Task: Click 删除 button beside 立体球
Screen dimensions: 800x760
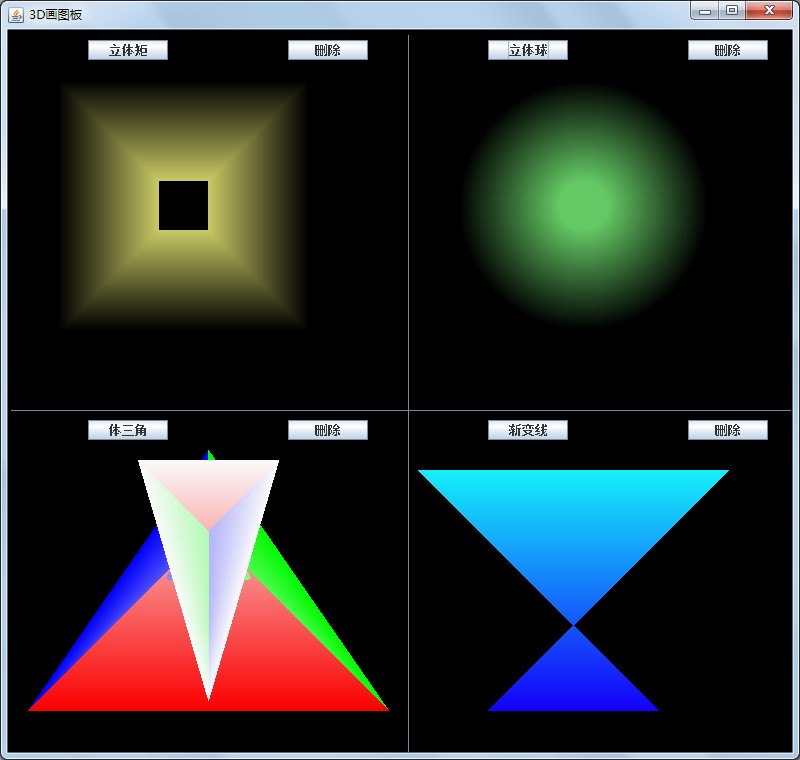Action: 728,50
